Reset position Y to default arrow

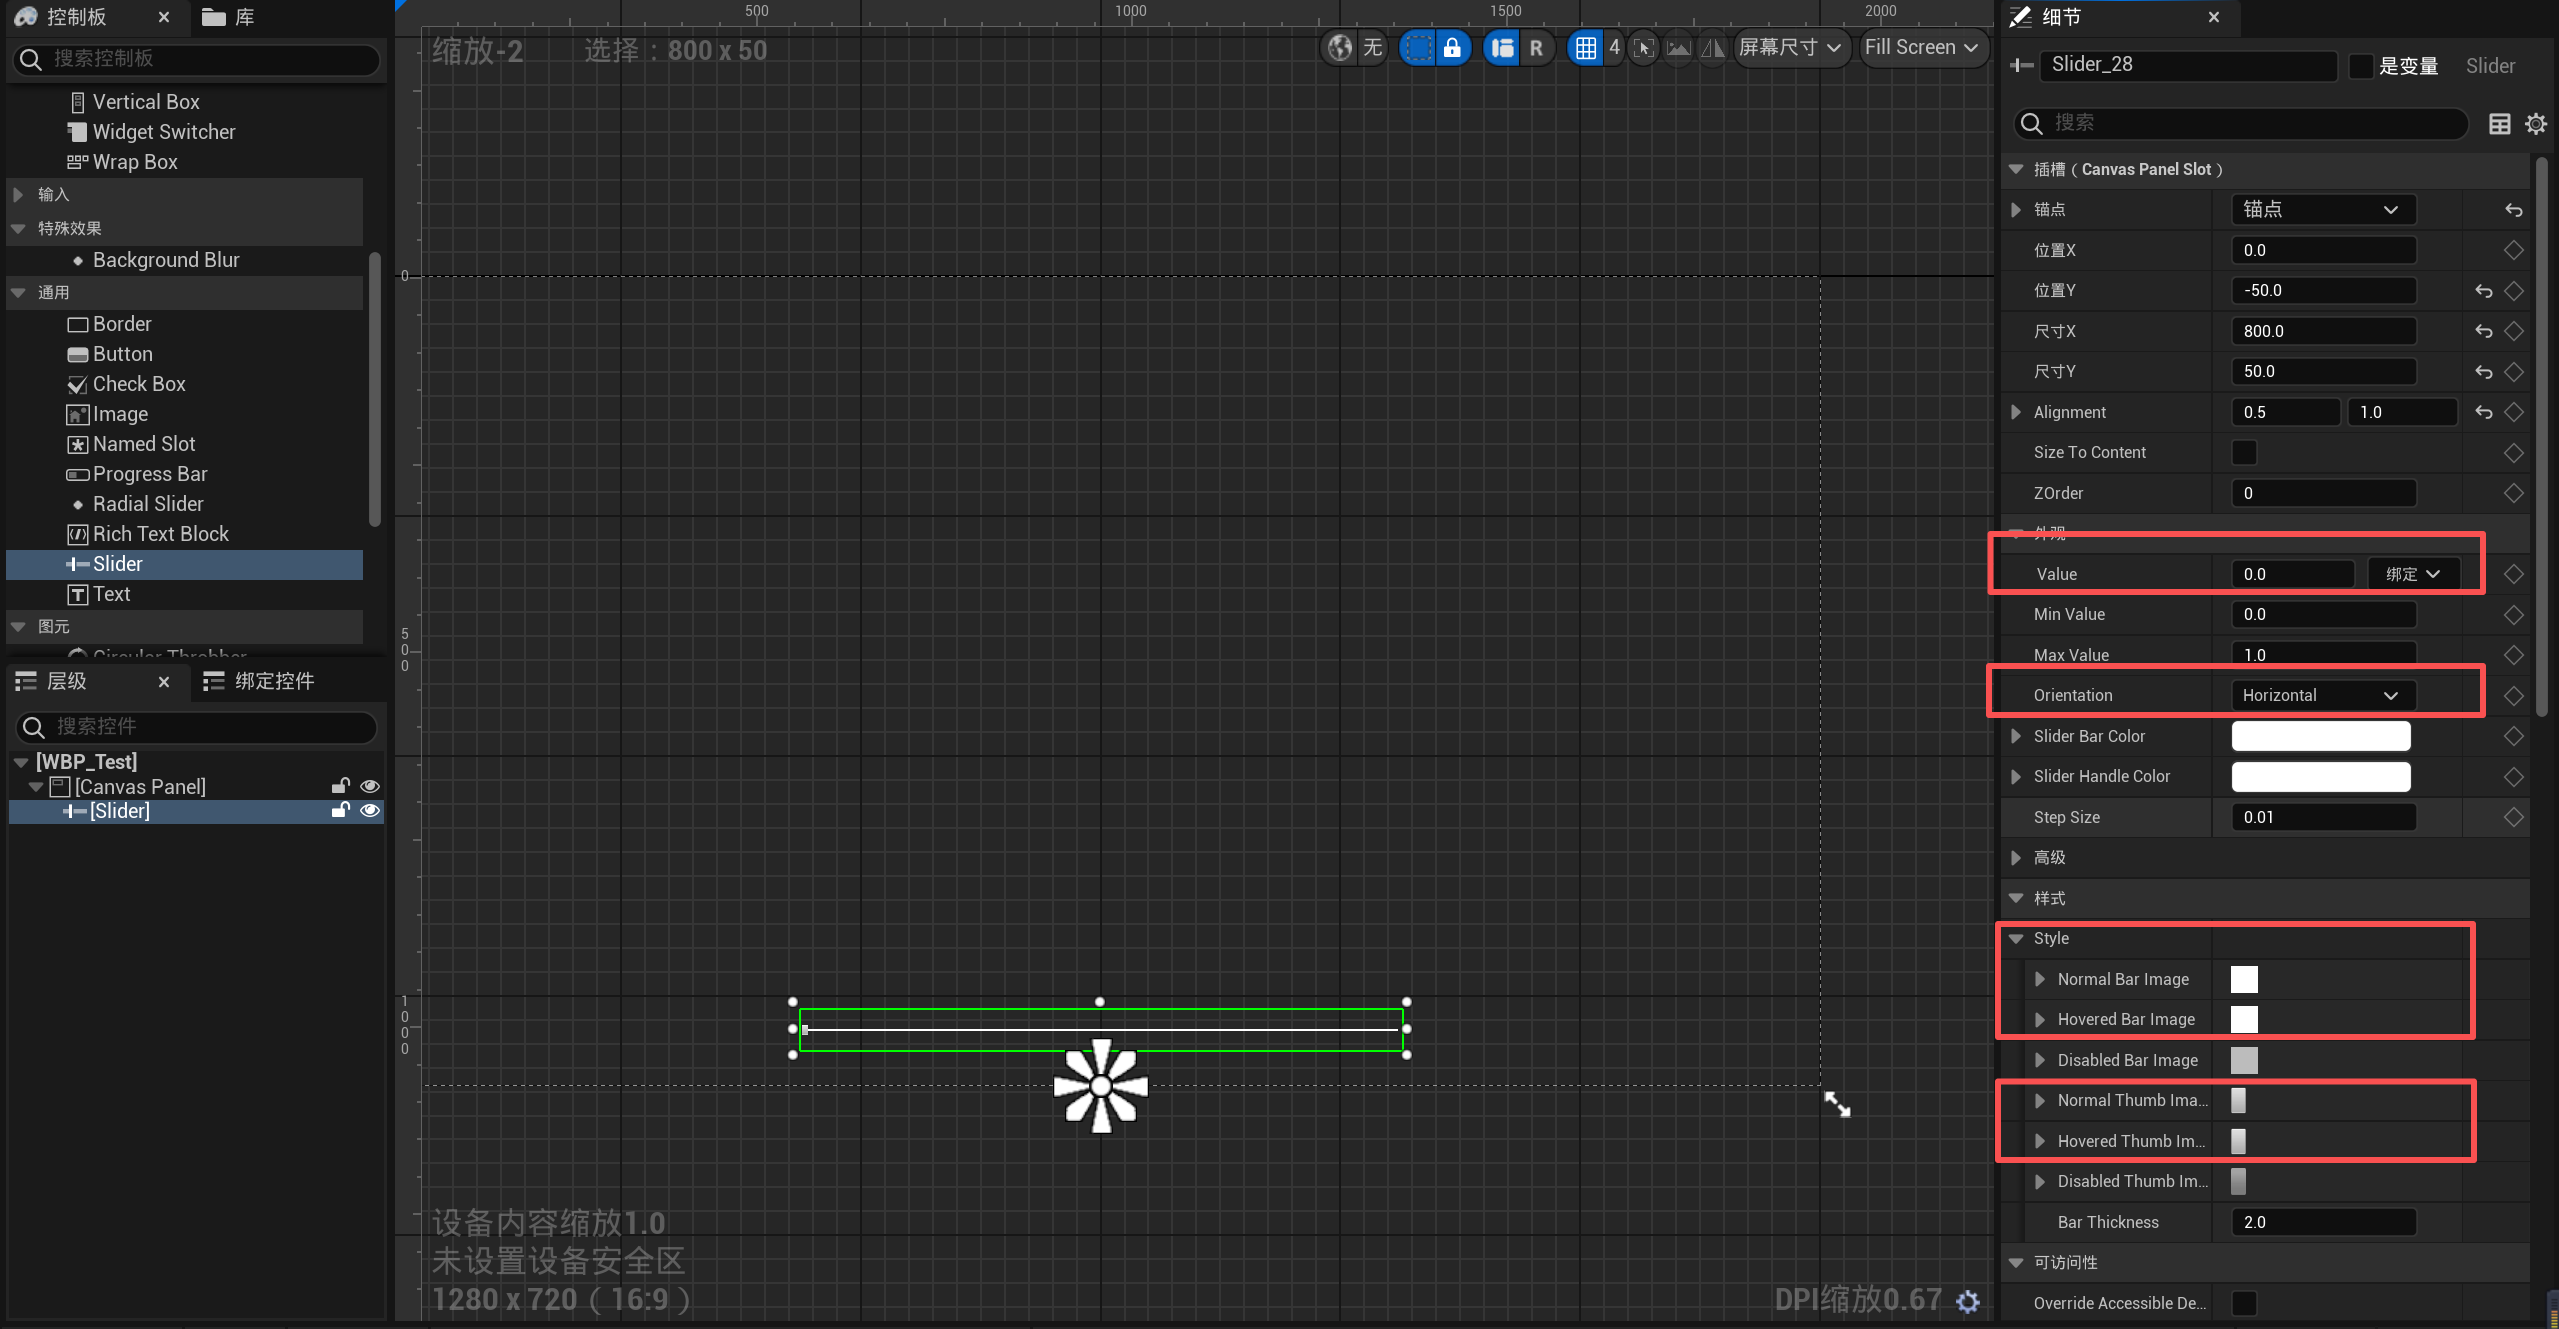pyautogui.click(x=2483, y=291)
